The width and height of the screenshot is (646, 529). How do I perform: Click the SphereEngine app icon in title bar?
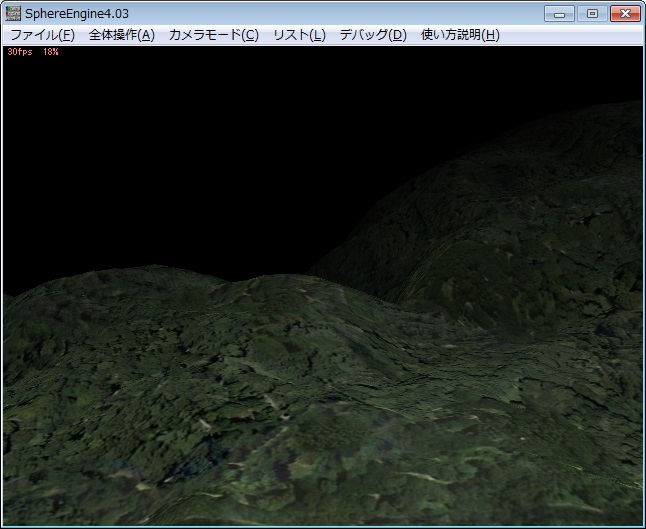pyautogui.click(x=13, y=14)
